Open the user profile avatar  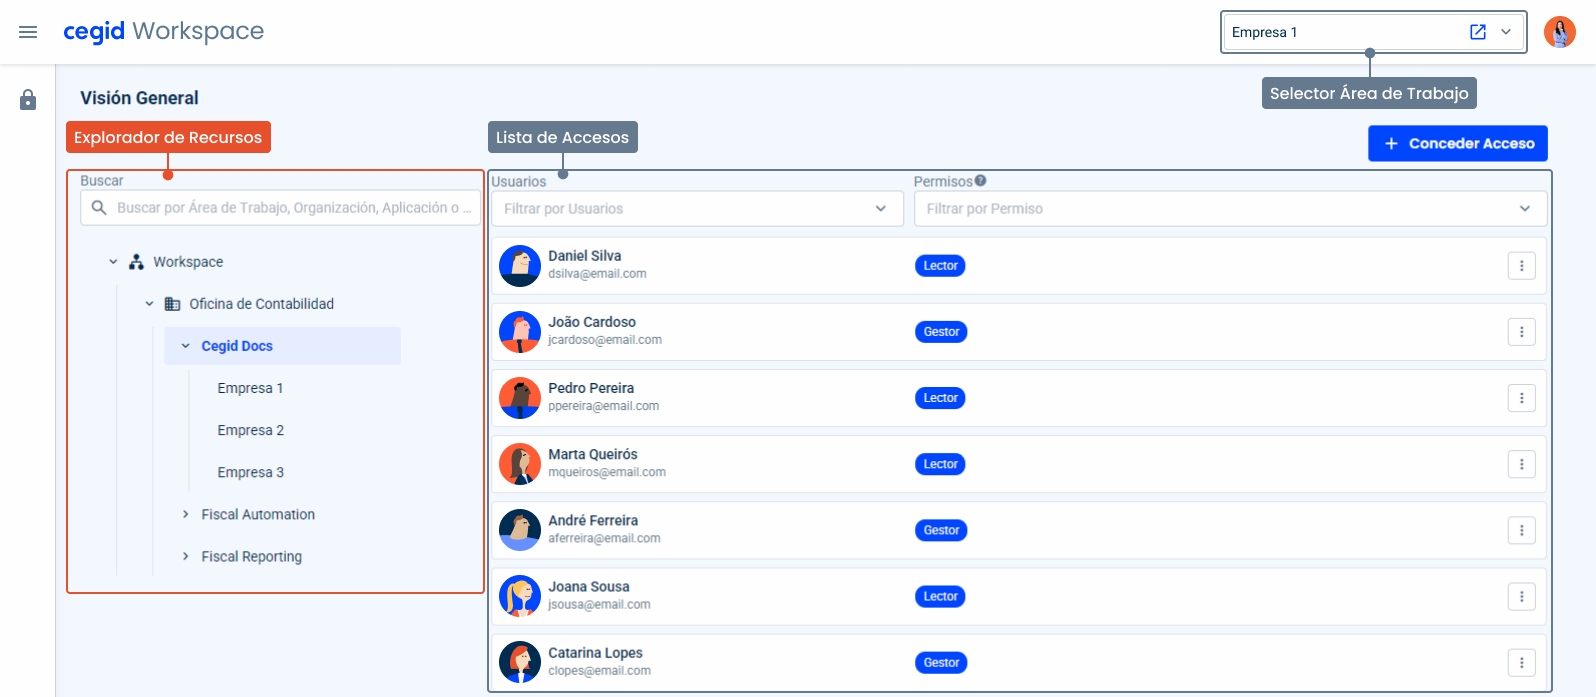pyautogui.click(x=1559, y=32)
